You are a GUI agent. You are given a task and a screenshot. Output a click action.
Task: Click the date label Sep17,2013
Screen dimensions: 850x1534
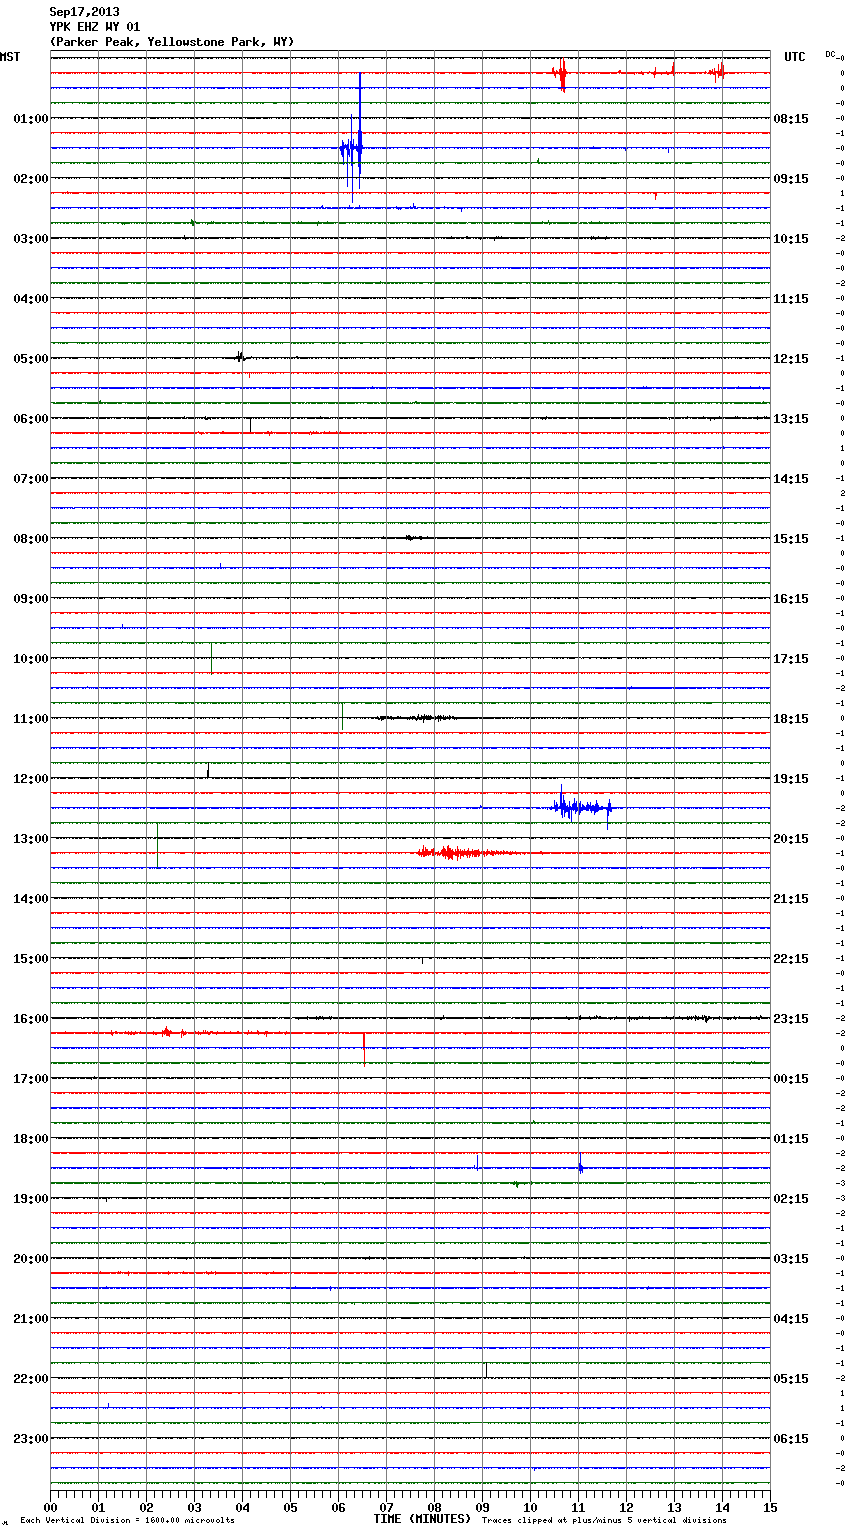pos(84,12)
